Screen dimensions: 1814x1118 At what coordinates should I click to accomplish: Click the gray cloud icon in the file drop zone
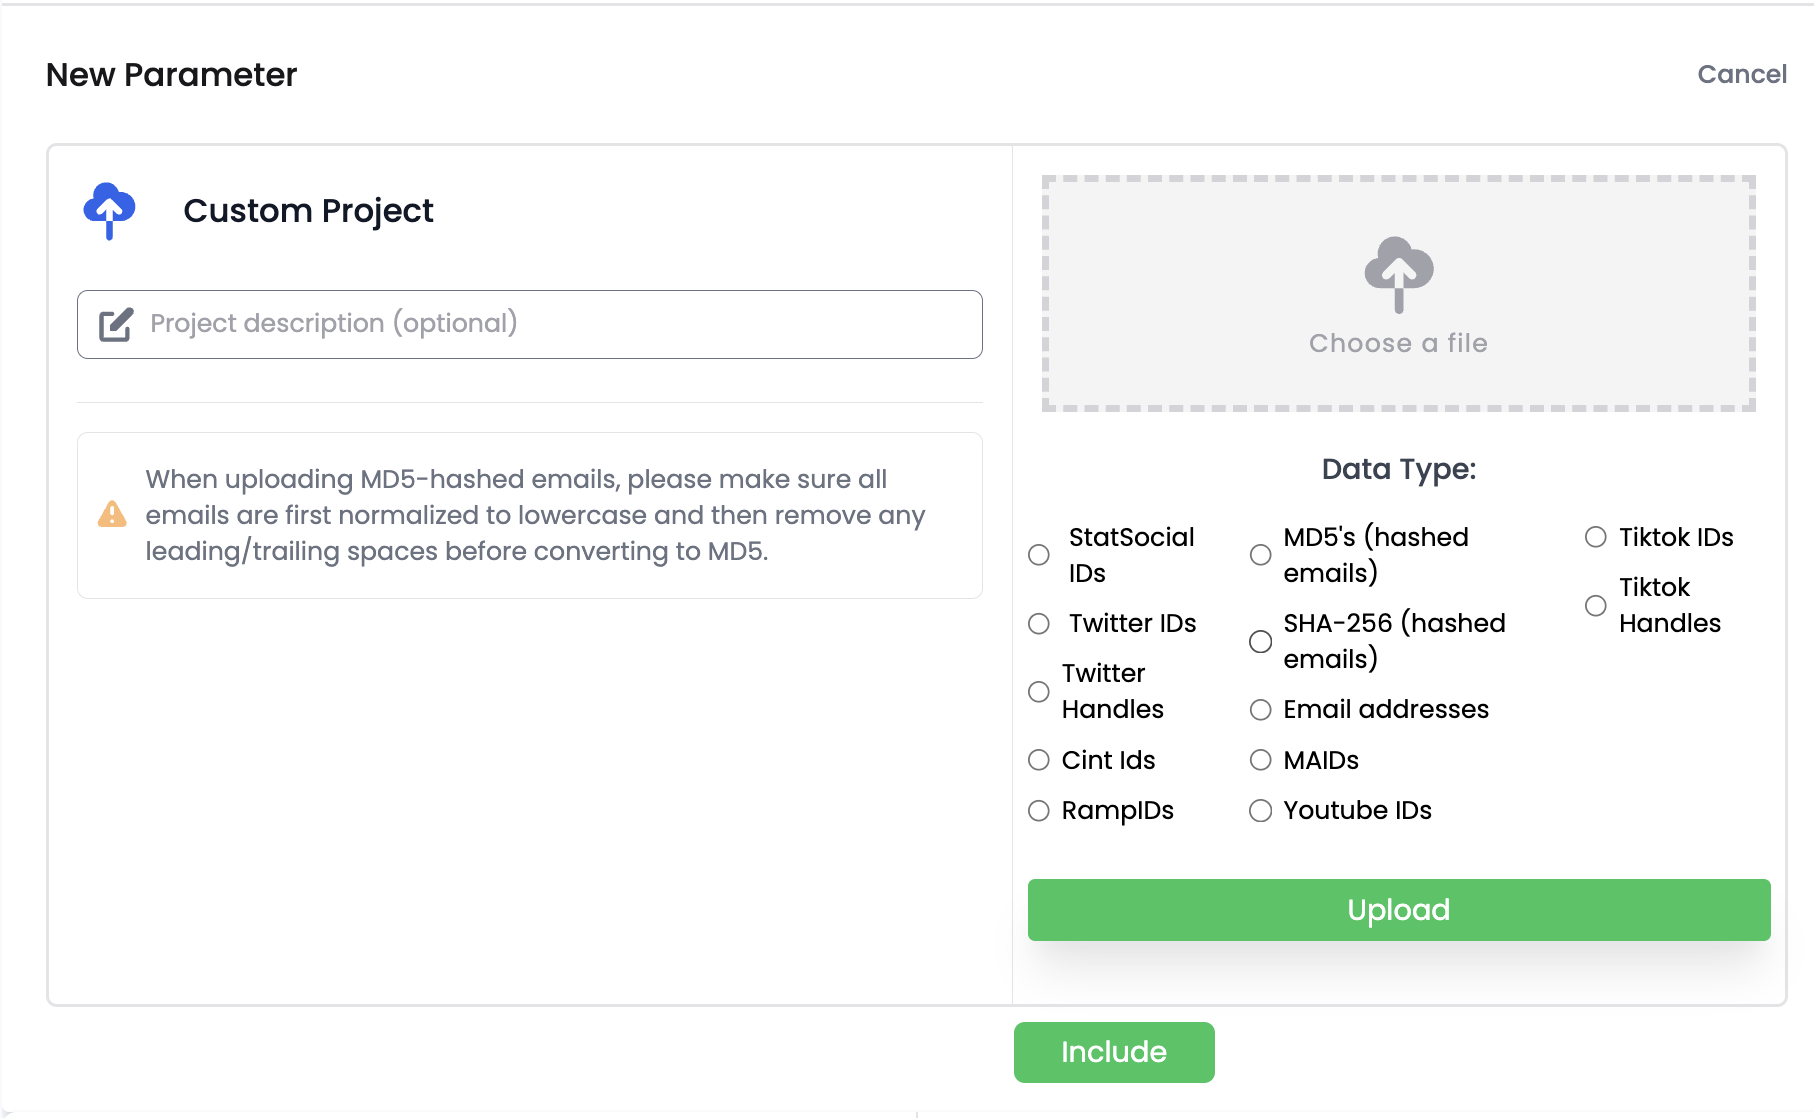point(1398,275)
